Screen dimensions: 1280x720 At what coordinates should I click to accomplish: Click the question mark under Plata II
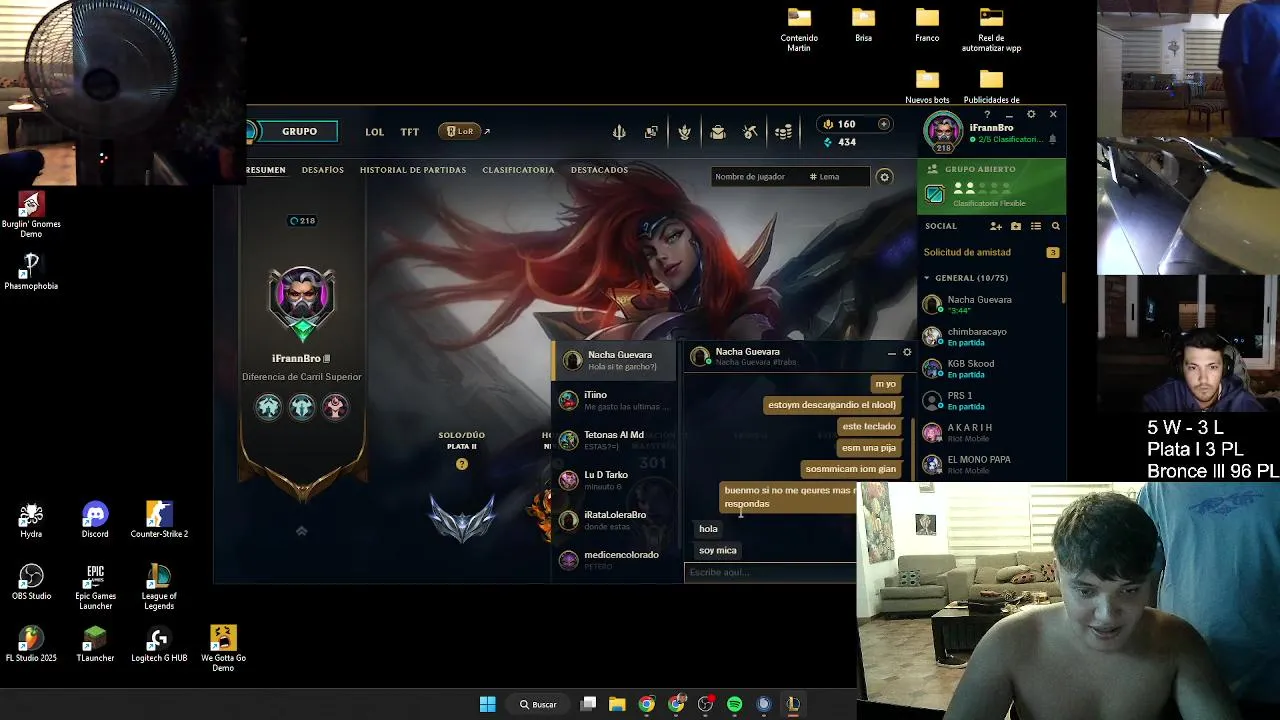click(462, 464)
